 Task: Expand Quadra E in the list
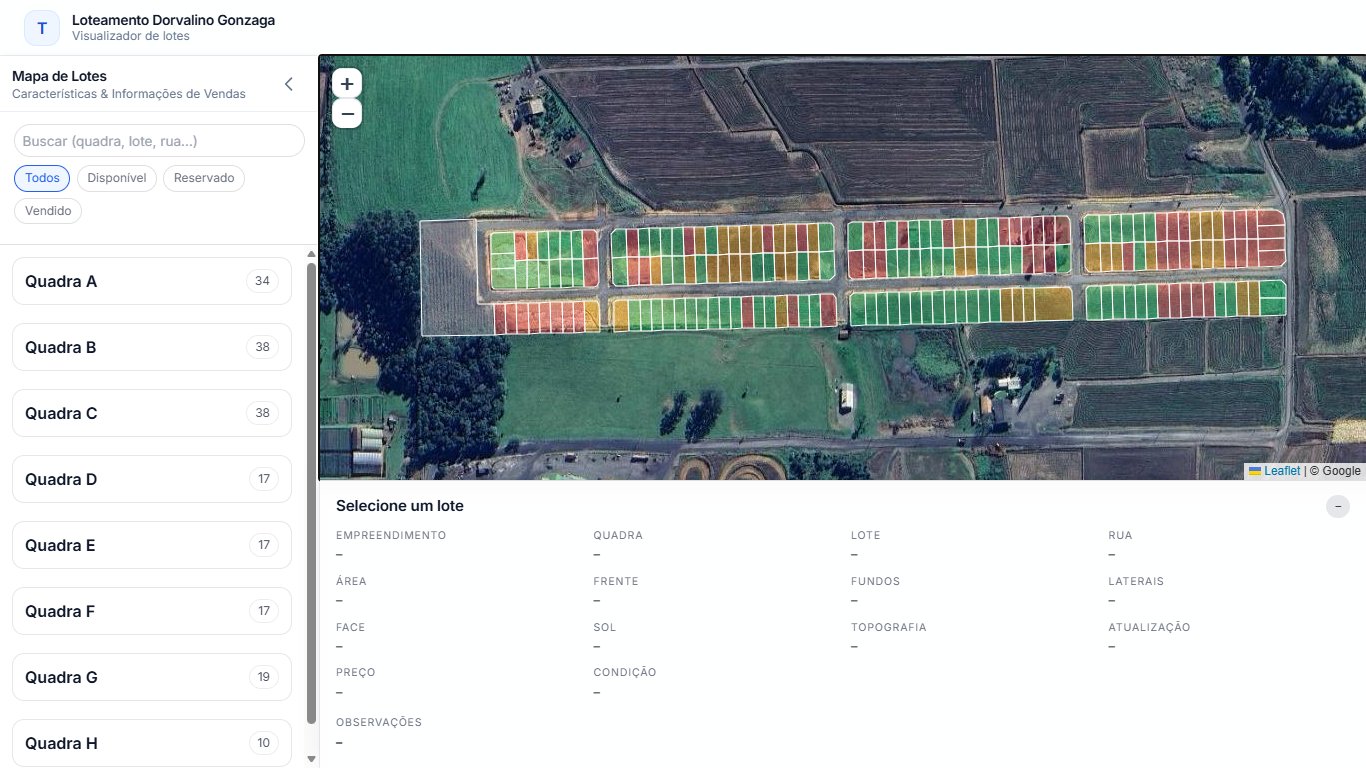point(152,545)
